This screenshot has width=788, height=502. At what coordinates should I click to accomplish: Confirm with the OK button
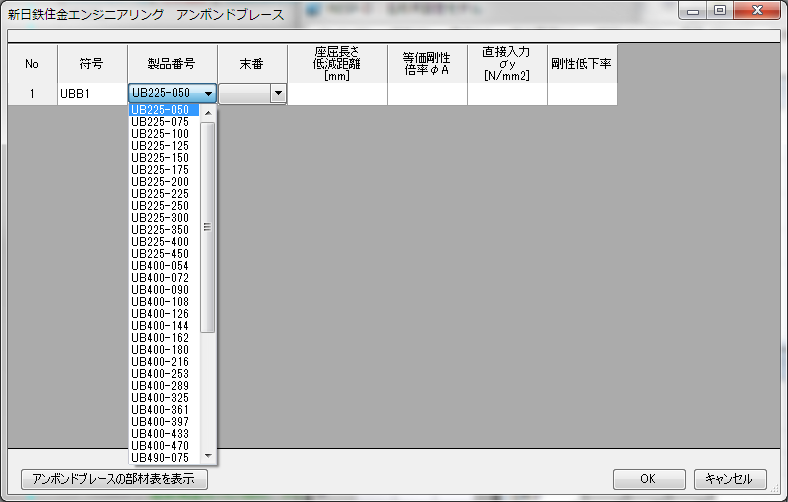click(x=649, y=479)
